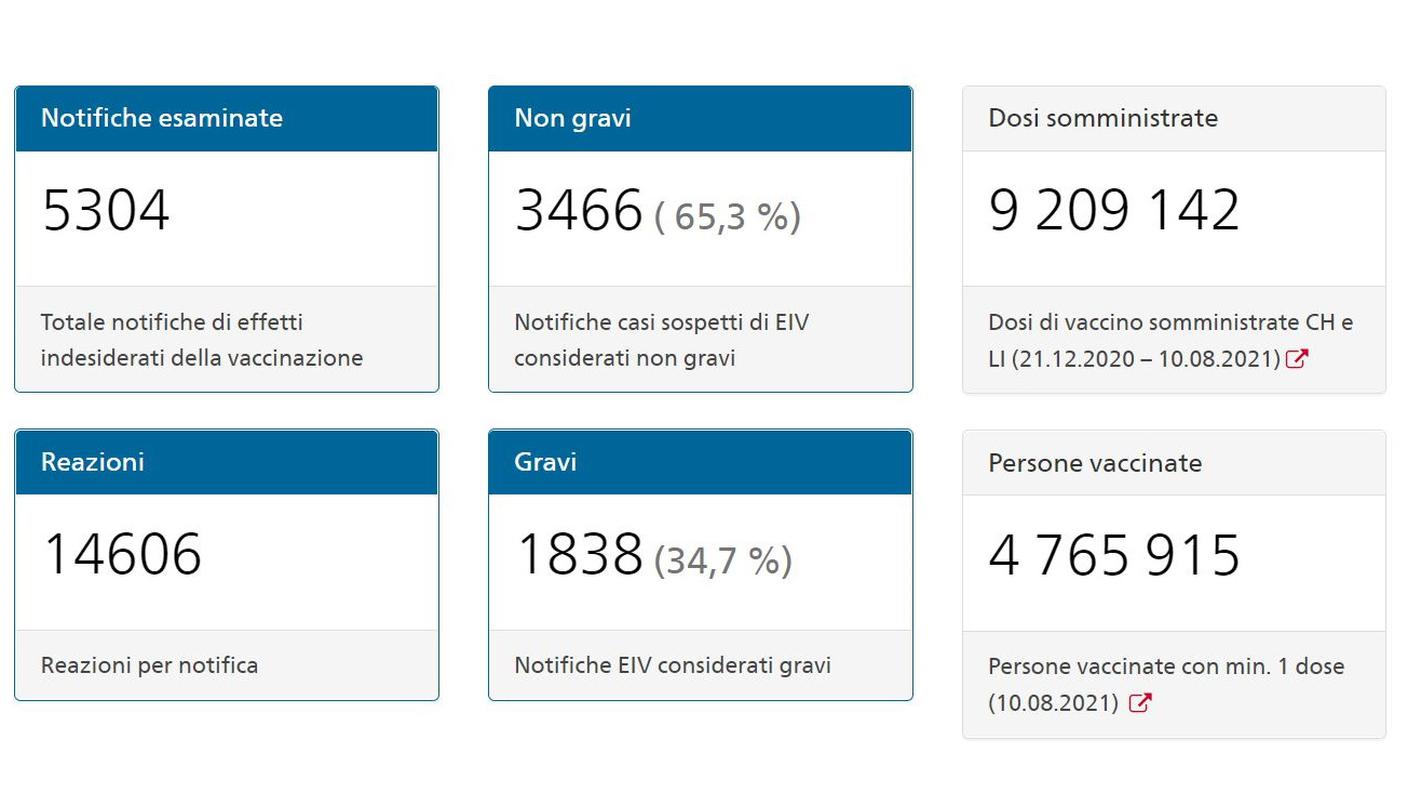Click 'Totale notifiche di effetti indesiderati' description
The image size is (1408, 792).
[x=201, y=340]
